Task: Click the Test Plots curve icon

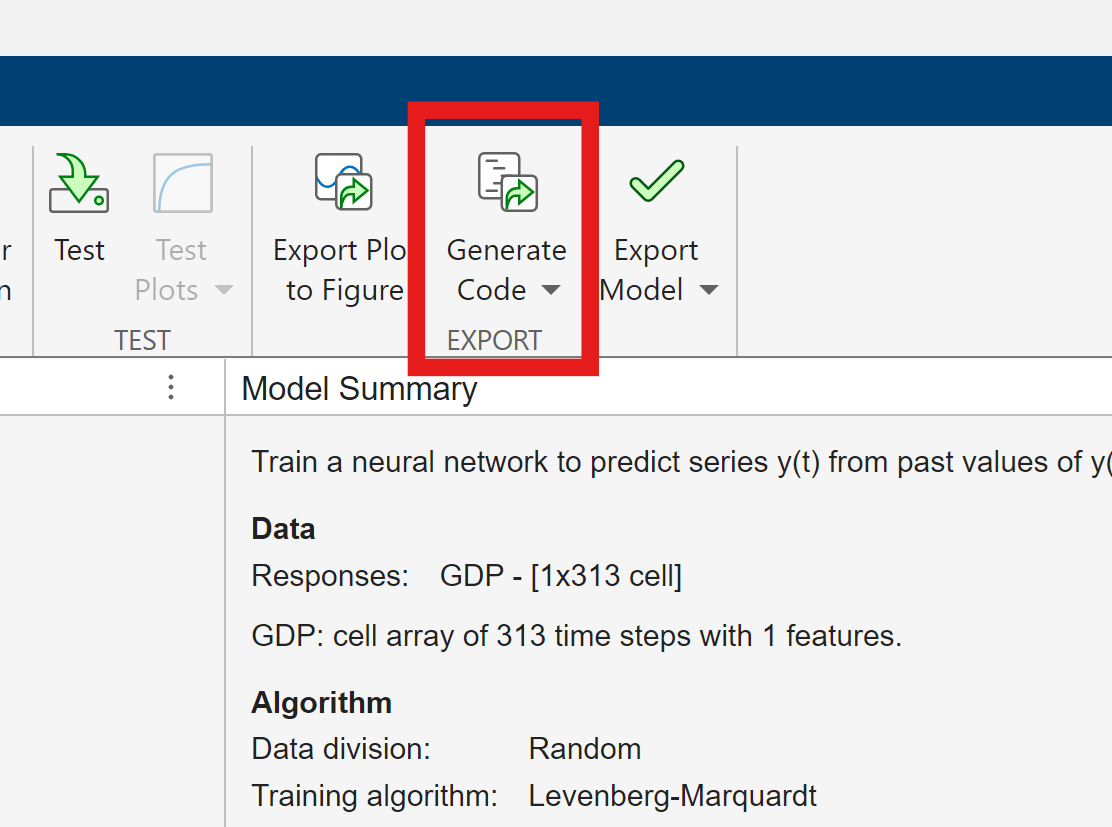Action: (x=182, y=184)
